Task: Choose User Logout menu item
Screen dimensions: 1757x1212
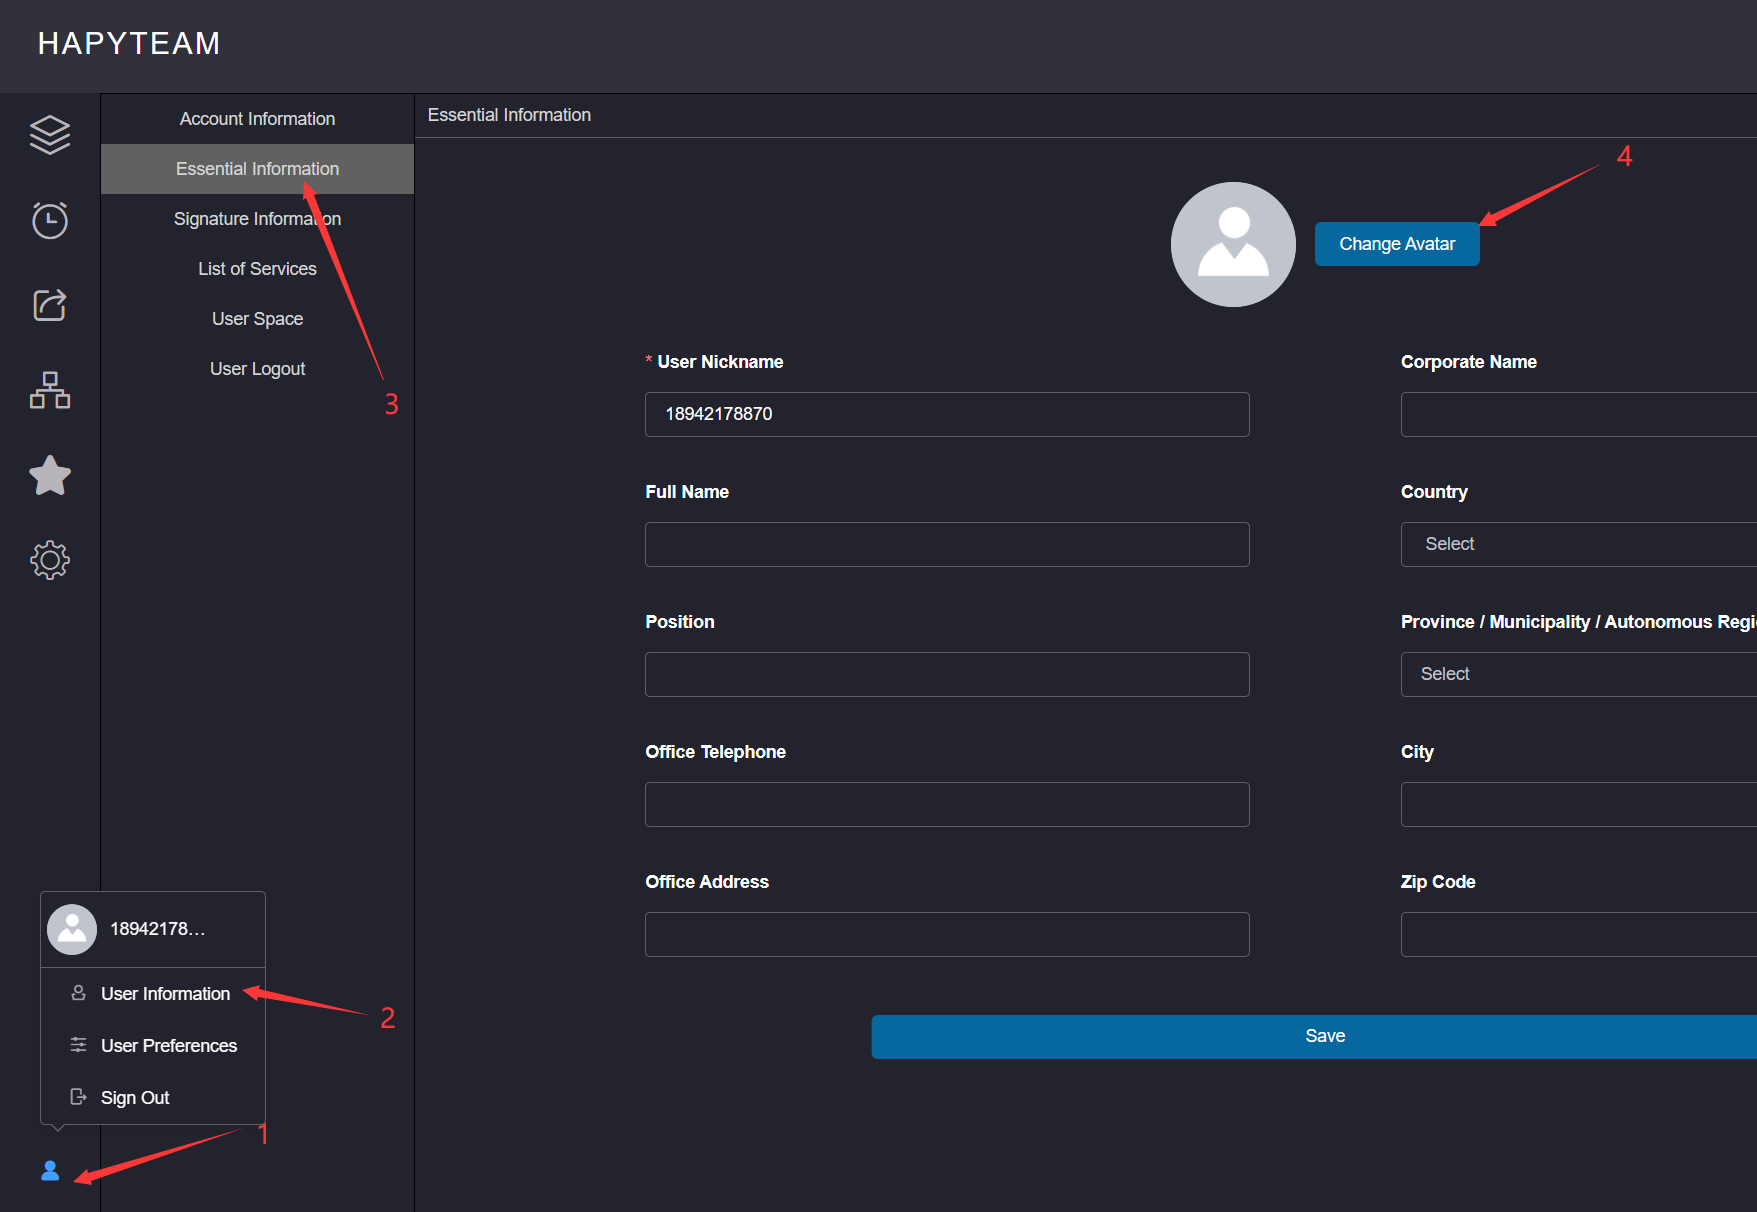Action: 257,369
